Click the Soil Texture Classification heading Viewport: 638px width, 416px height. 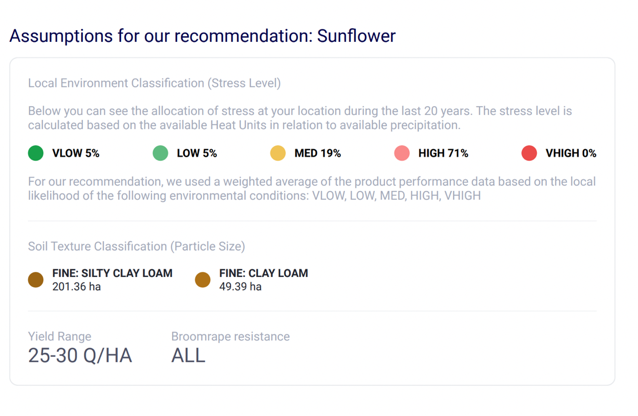(136, 246)
